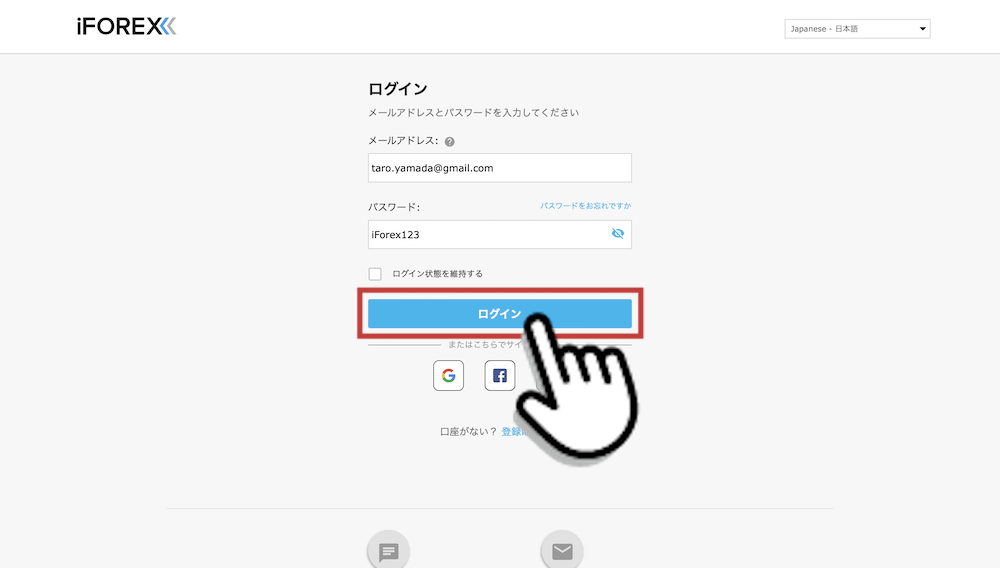This screenshot has height=568, width=1000.
Task: Click the email address help icon
Action: click(x=450, y=142)
